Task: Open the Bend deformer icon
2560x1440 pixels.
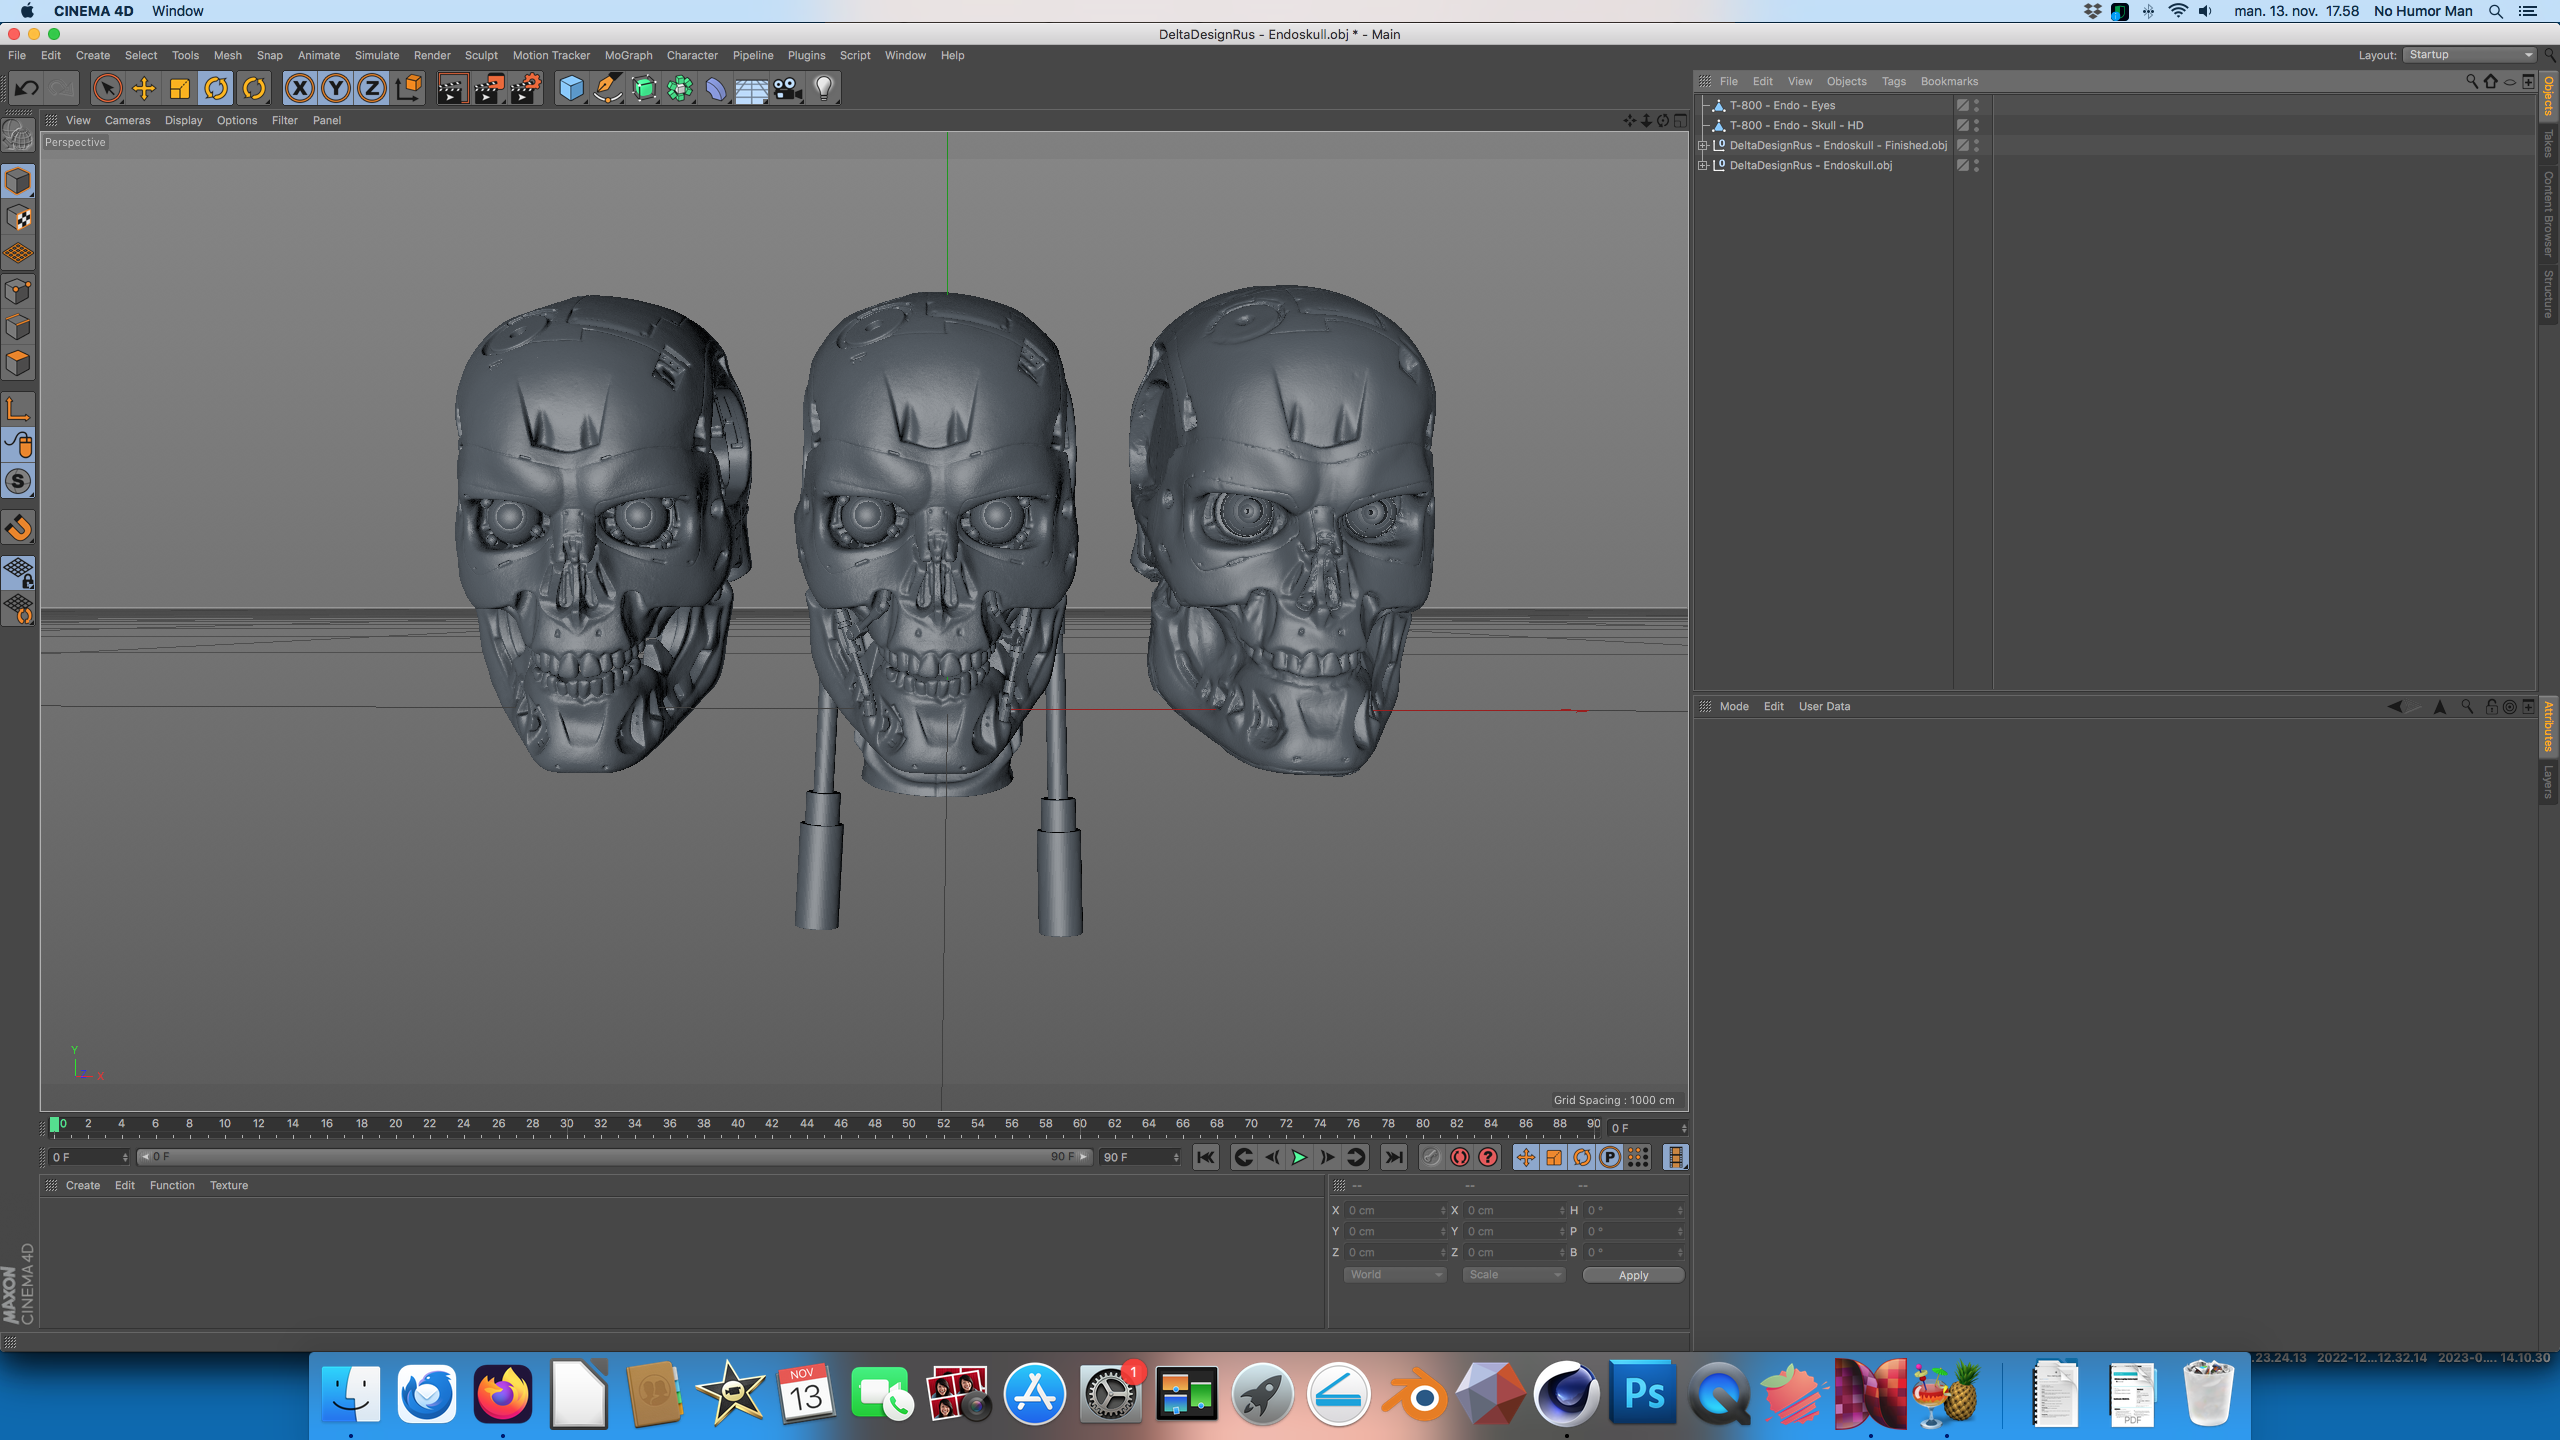Action: pyautogui.click(x=716, y=88)
